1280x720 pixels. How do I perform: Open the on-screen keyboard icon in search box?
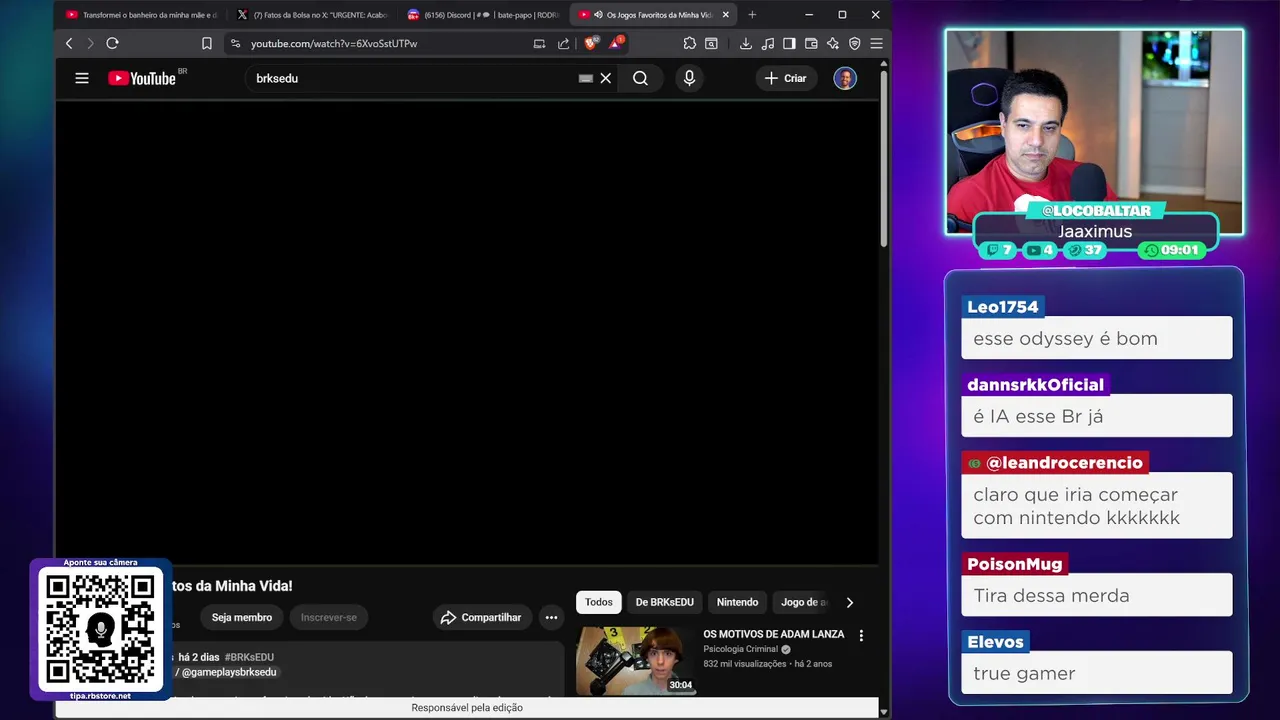click(586, 78)
